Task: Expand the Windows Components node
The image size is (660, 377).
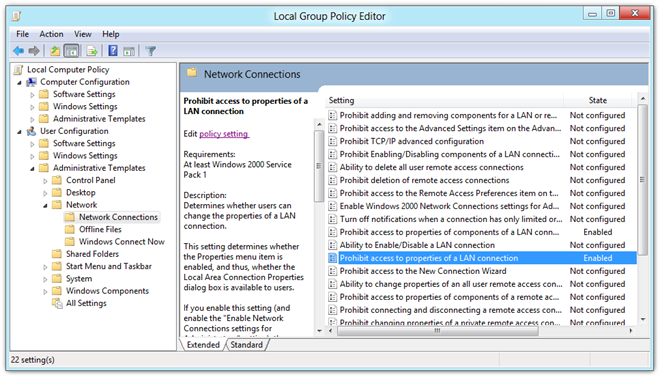Action: click(45, 291)
